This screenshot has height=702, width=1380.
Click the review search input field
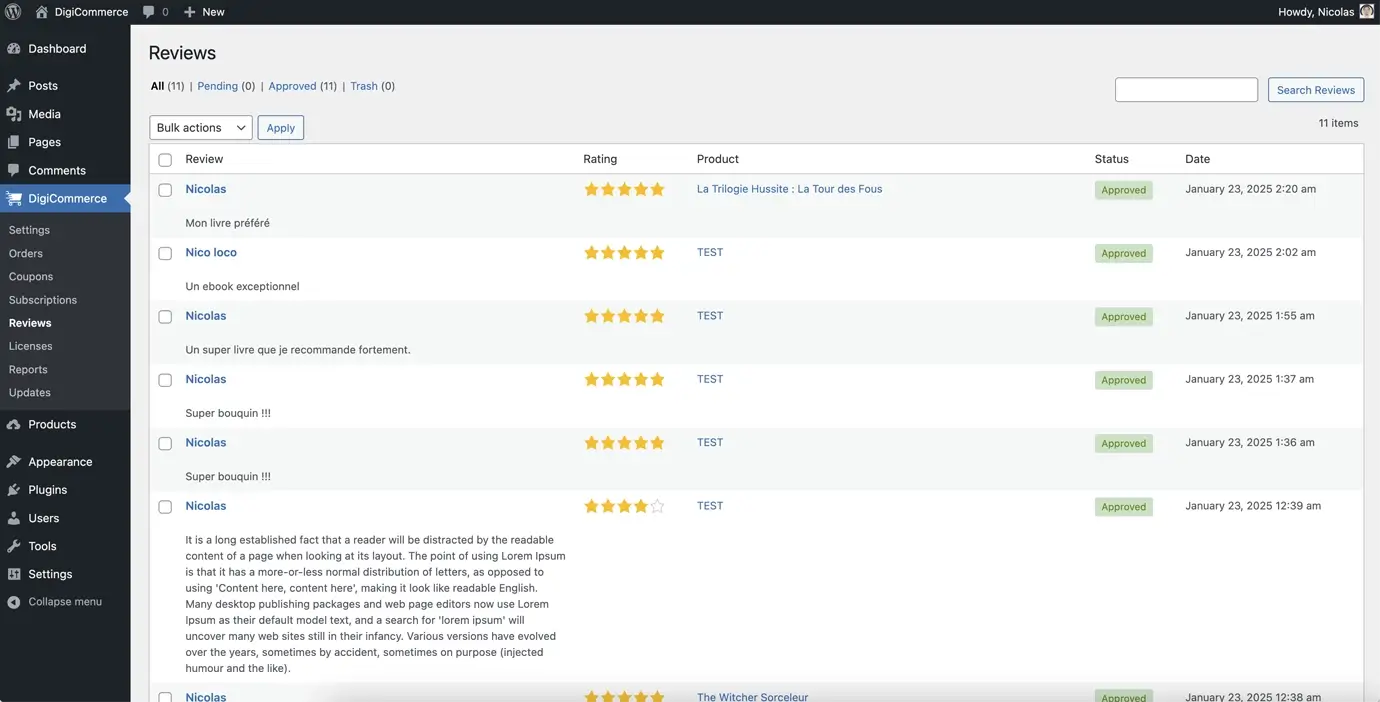(1186, 90)
